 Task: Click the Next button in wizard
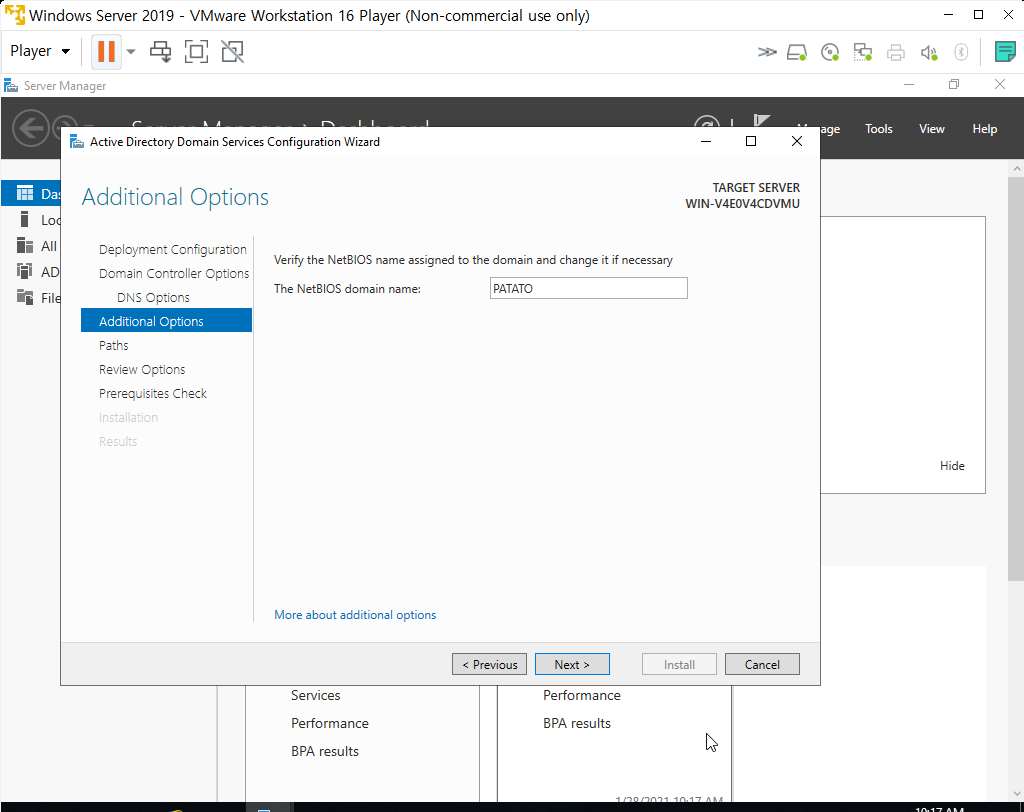tap(572, 664)
